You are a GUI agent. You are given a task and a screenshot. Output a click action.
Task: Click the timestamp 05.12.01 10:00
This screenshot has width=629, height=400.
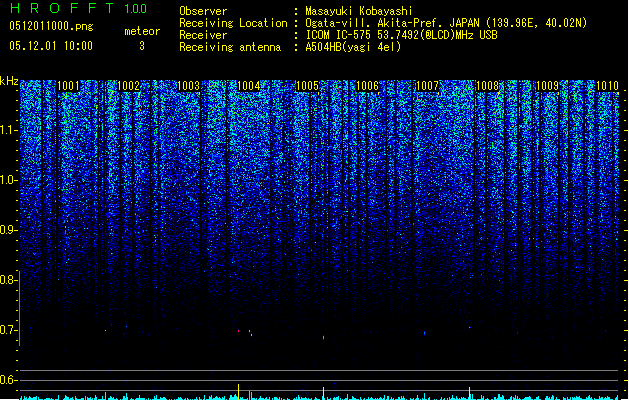coord(51,46)
